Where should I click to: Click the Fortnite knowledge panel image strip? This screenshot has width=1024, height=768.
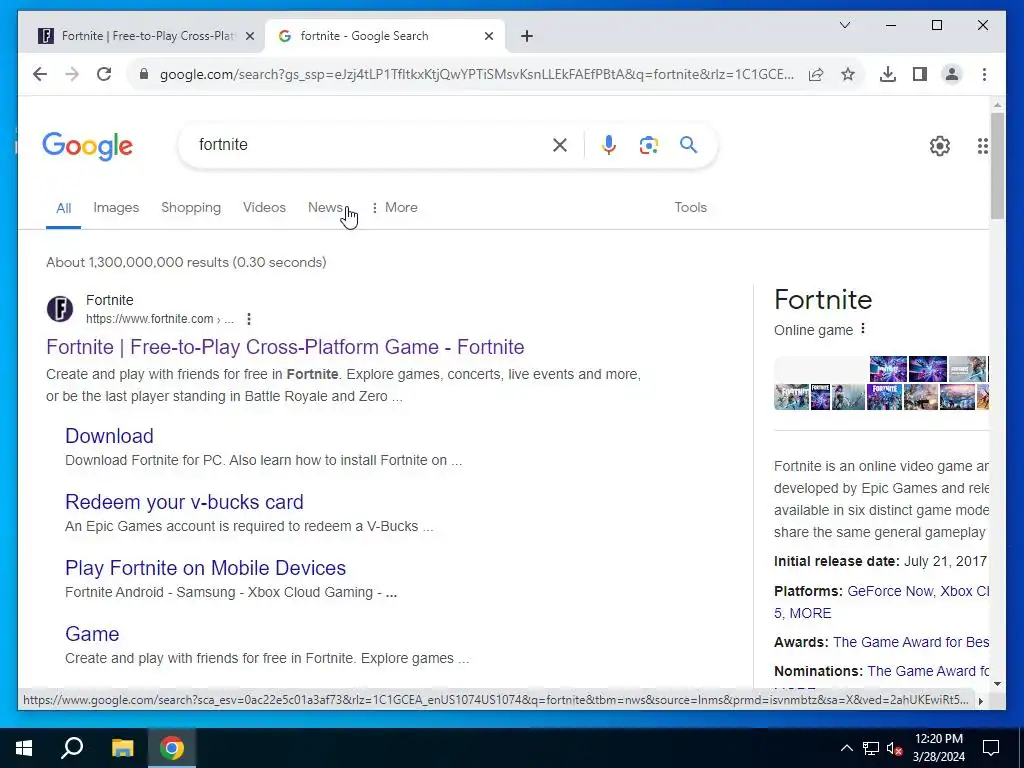[881, 383]
